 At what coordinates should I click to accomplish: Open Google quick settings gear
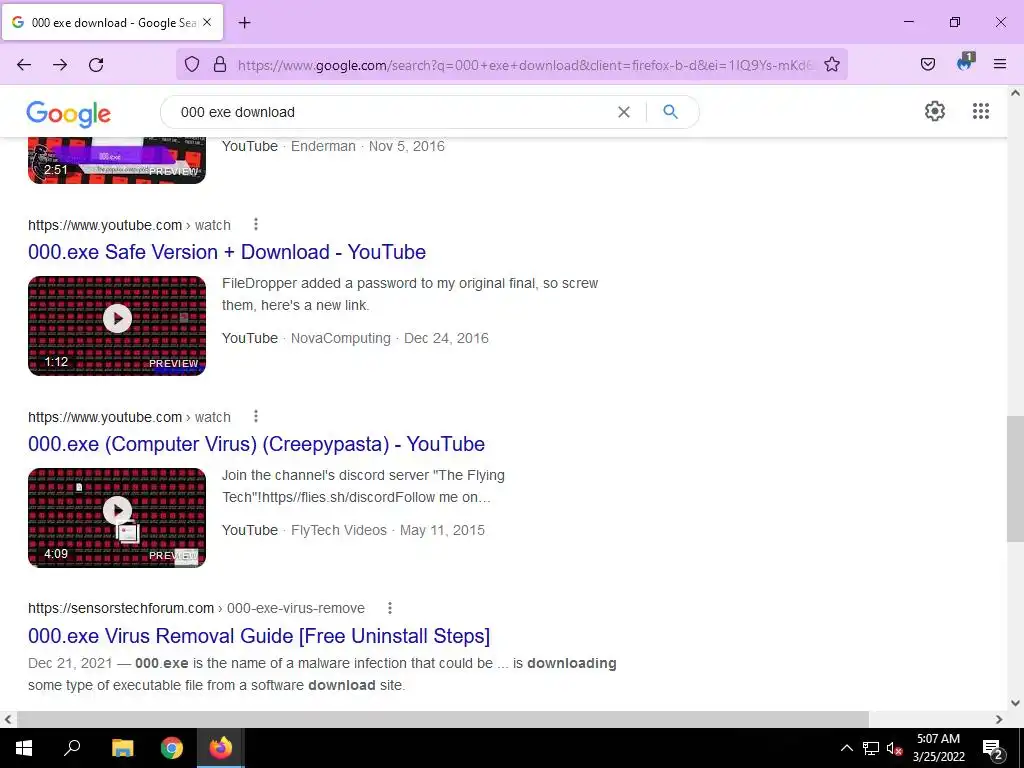(x=935, y=111)
